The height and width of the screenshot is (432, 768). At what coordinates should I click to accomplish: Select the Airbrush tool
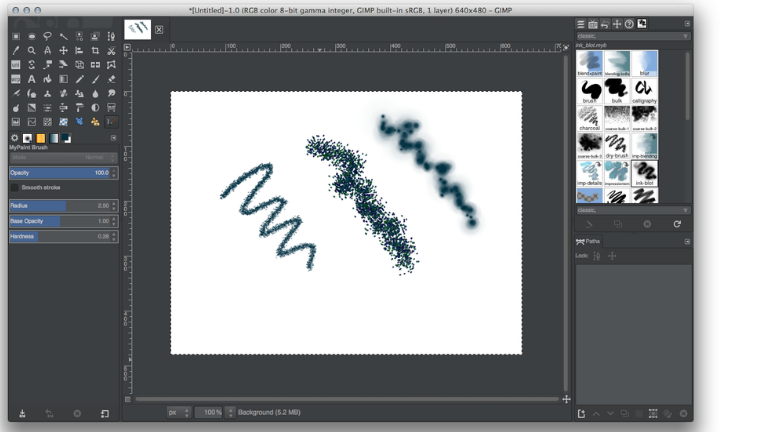pos(16,93)
